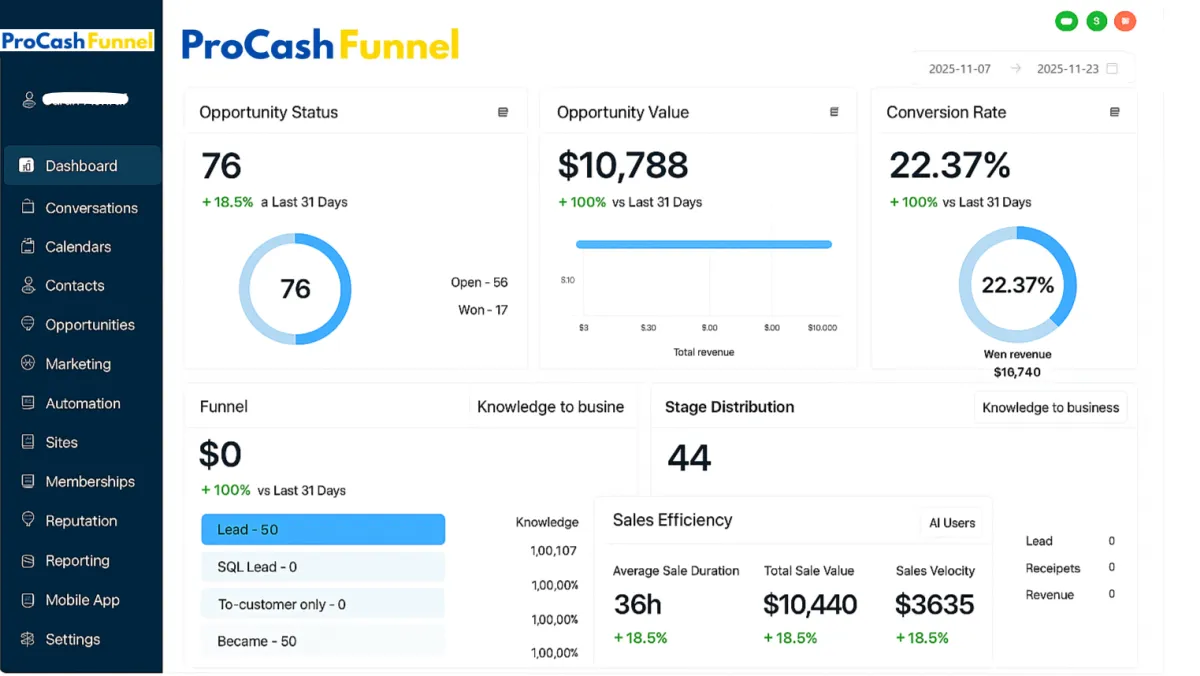Click the green dollar round header icon

point(1096,20)
